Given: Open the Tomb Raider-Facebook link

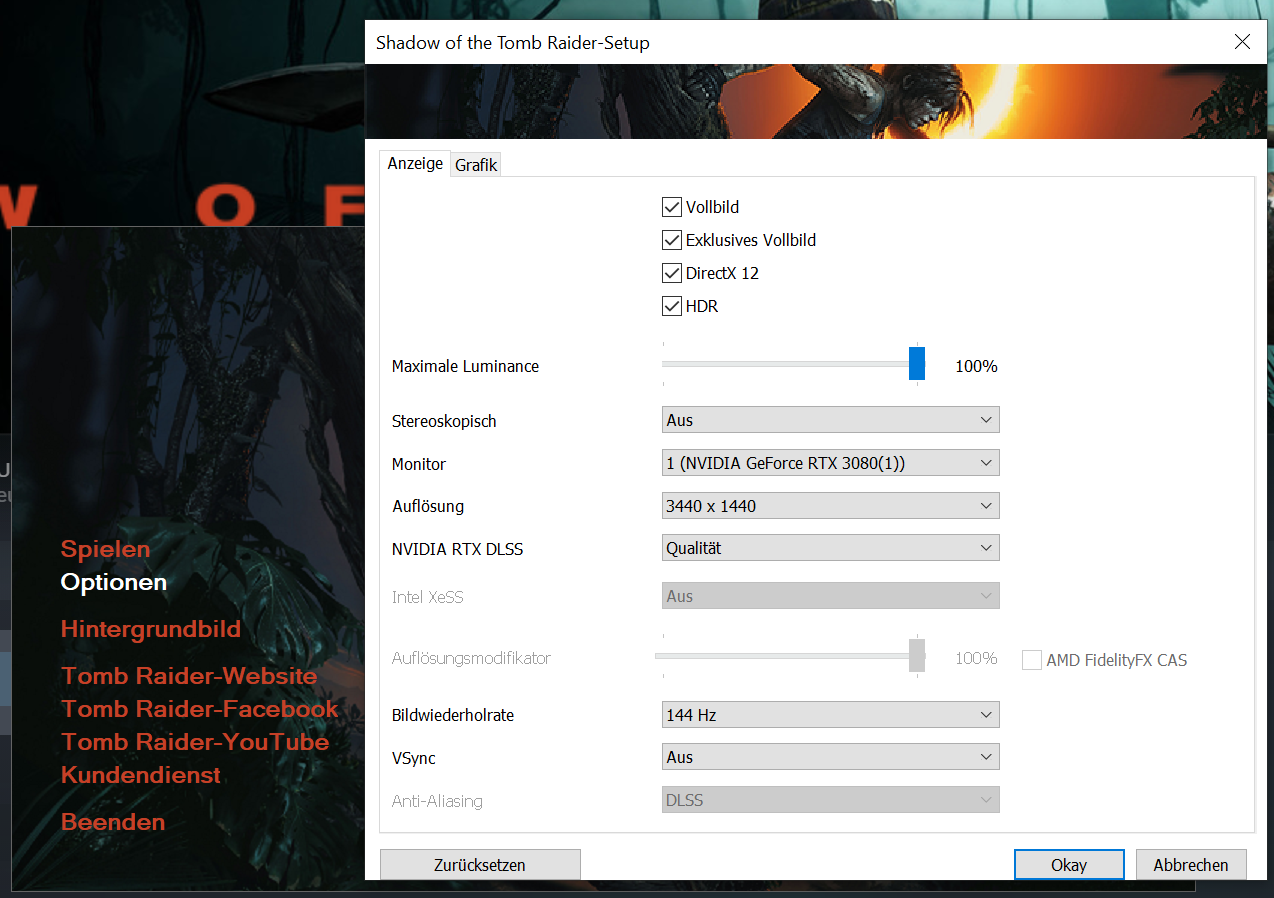Looking at the screenshot, I should [x=200, y=709].
